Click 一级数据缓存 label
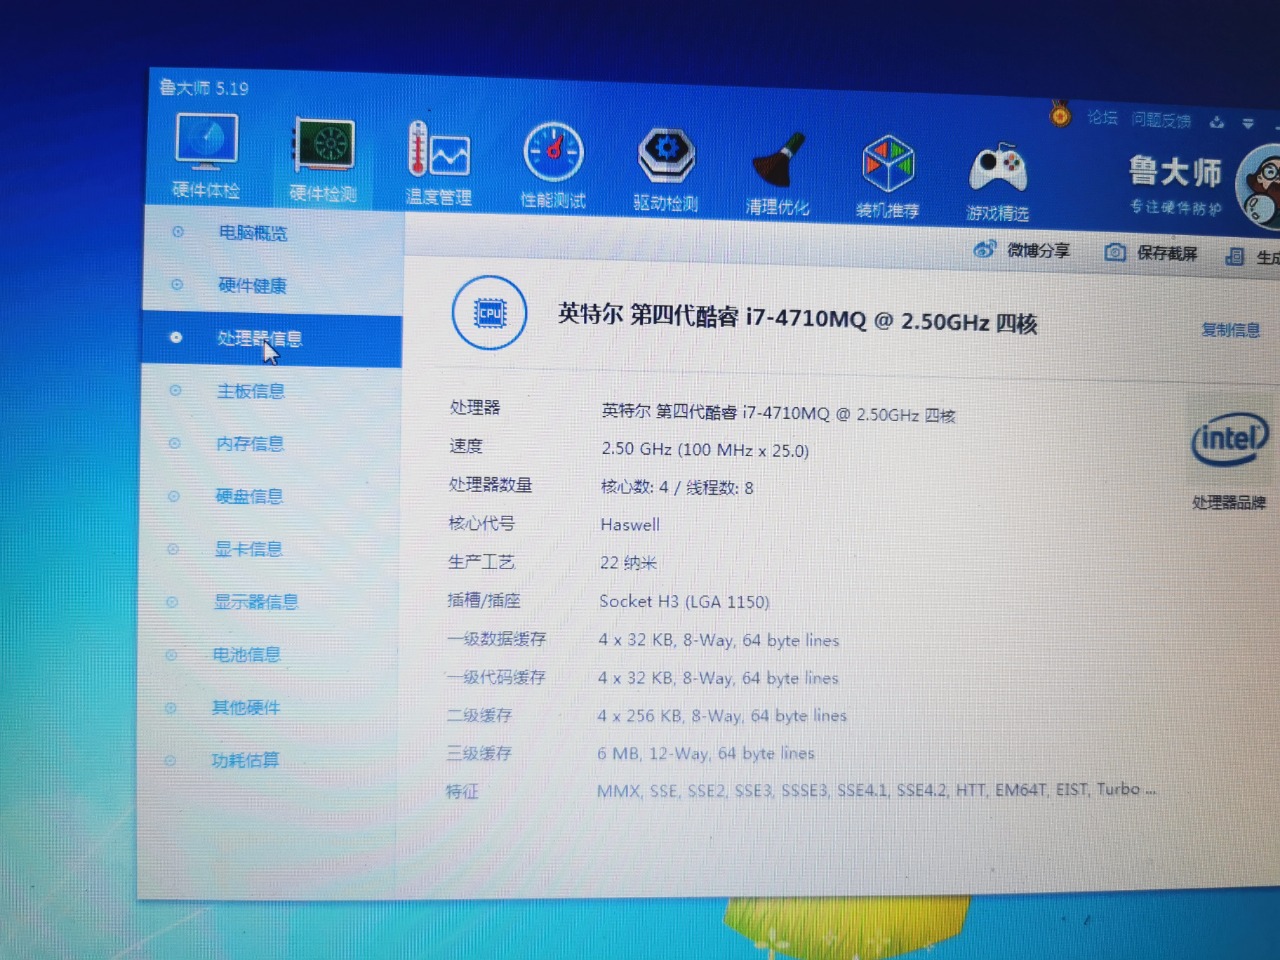The width and height of the screenshot is (1280, 960). [497, 639]
